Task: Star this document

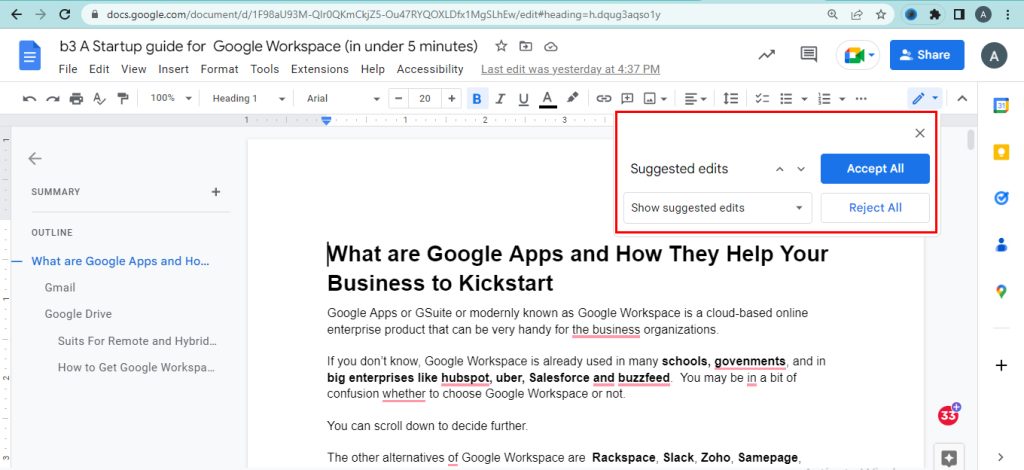Action: 501,47
